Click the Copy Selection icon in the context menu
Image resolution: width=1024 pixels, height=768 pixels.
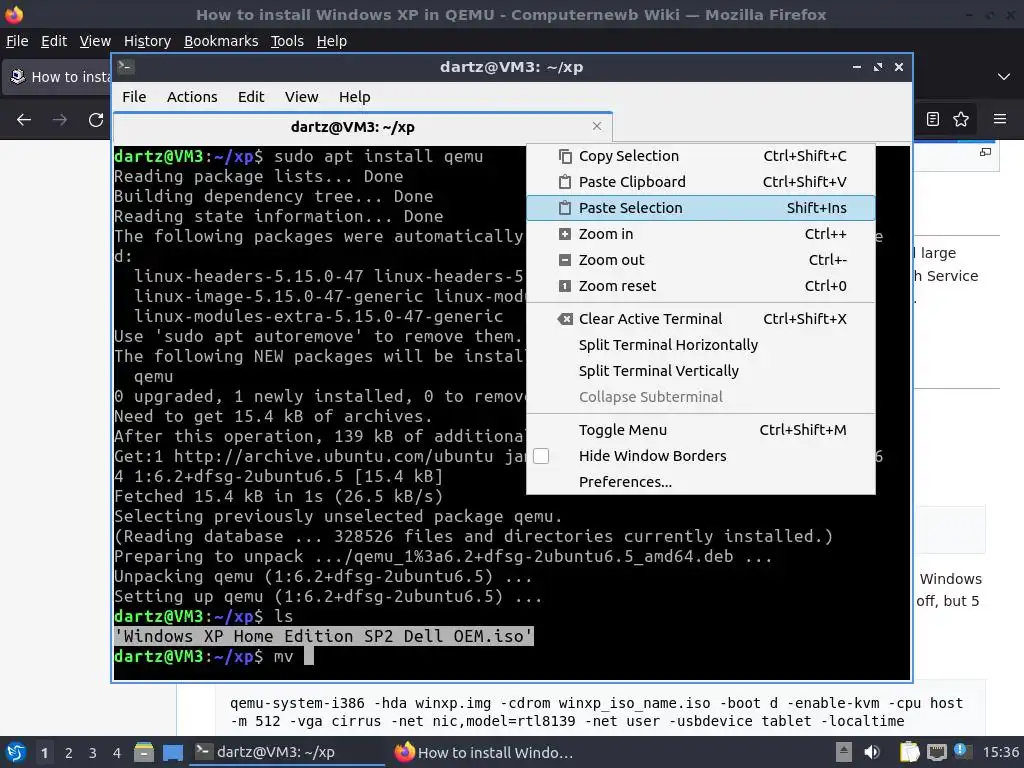565,156
